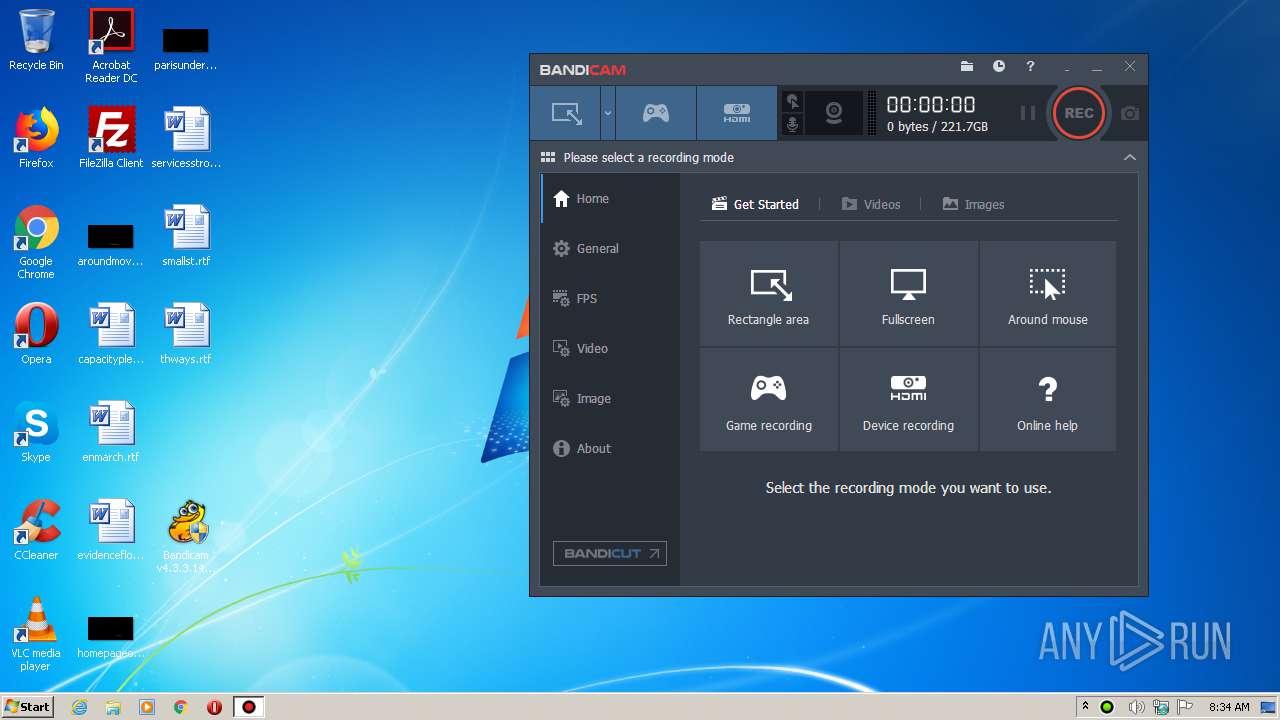Toggle the microphone recording icon

click(x=793, y=125)
